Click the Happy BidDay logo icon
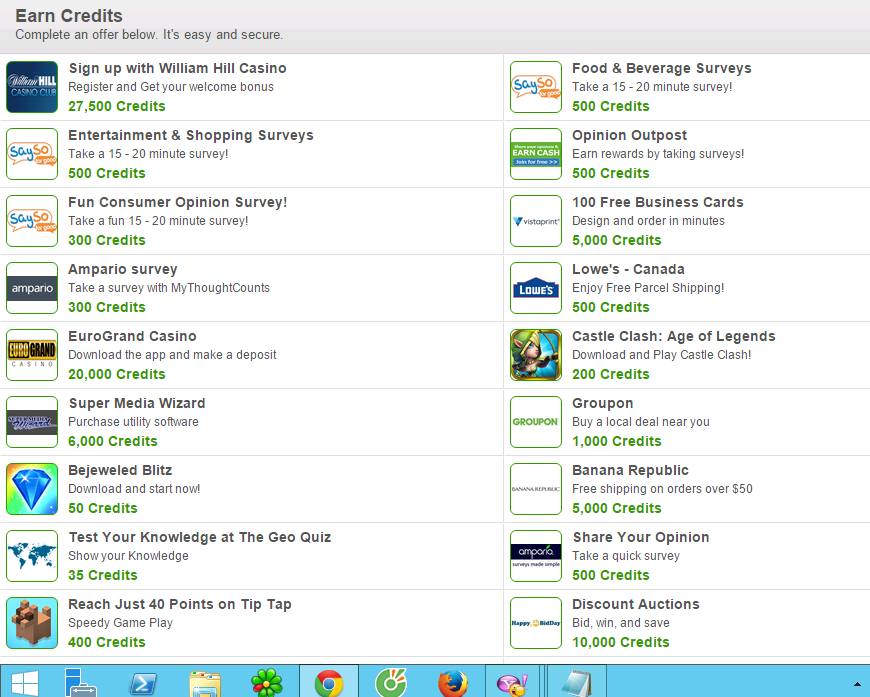This screenshot has height=697, width=870. click(x=536, y=623)
